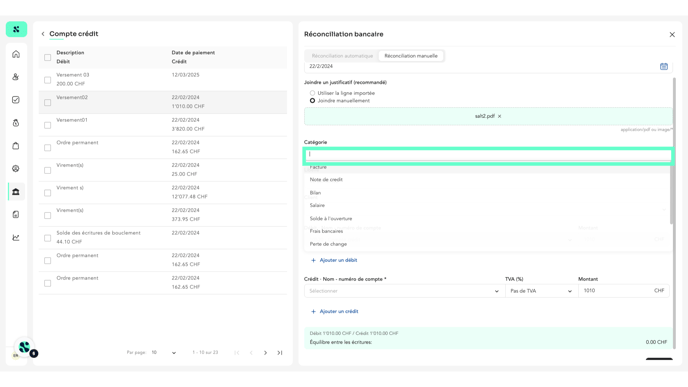Check the Versement02 row checkbox
The image size is (688, 387).
47,103
